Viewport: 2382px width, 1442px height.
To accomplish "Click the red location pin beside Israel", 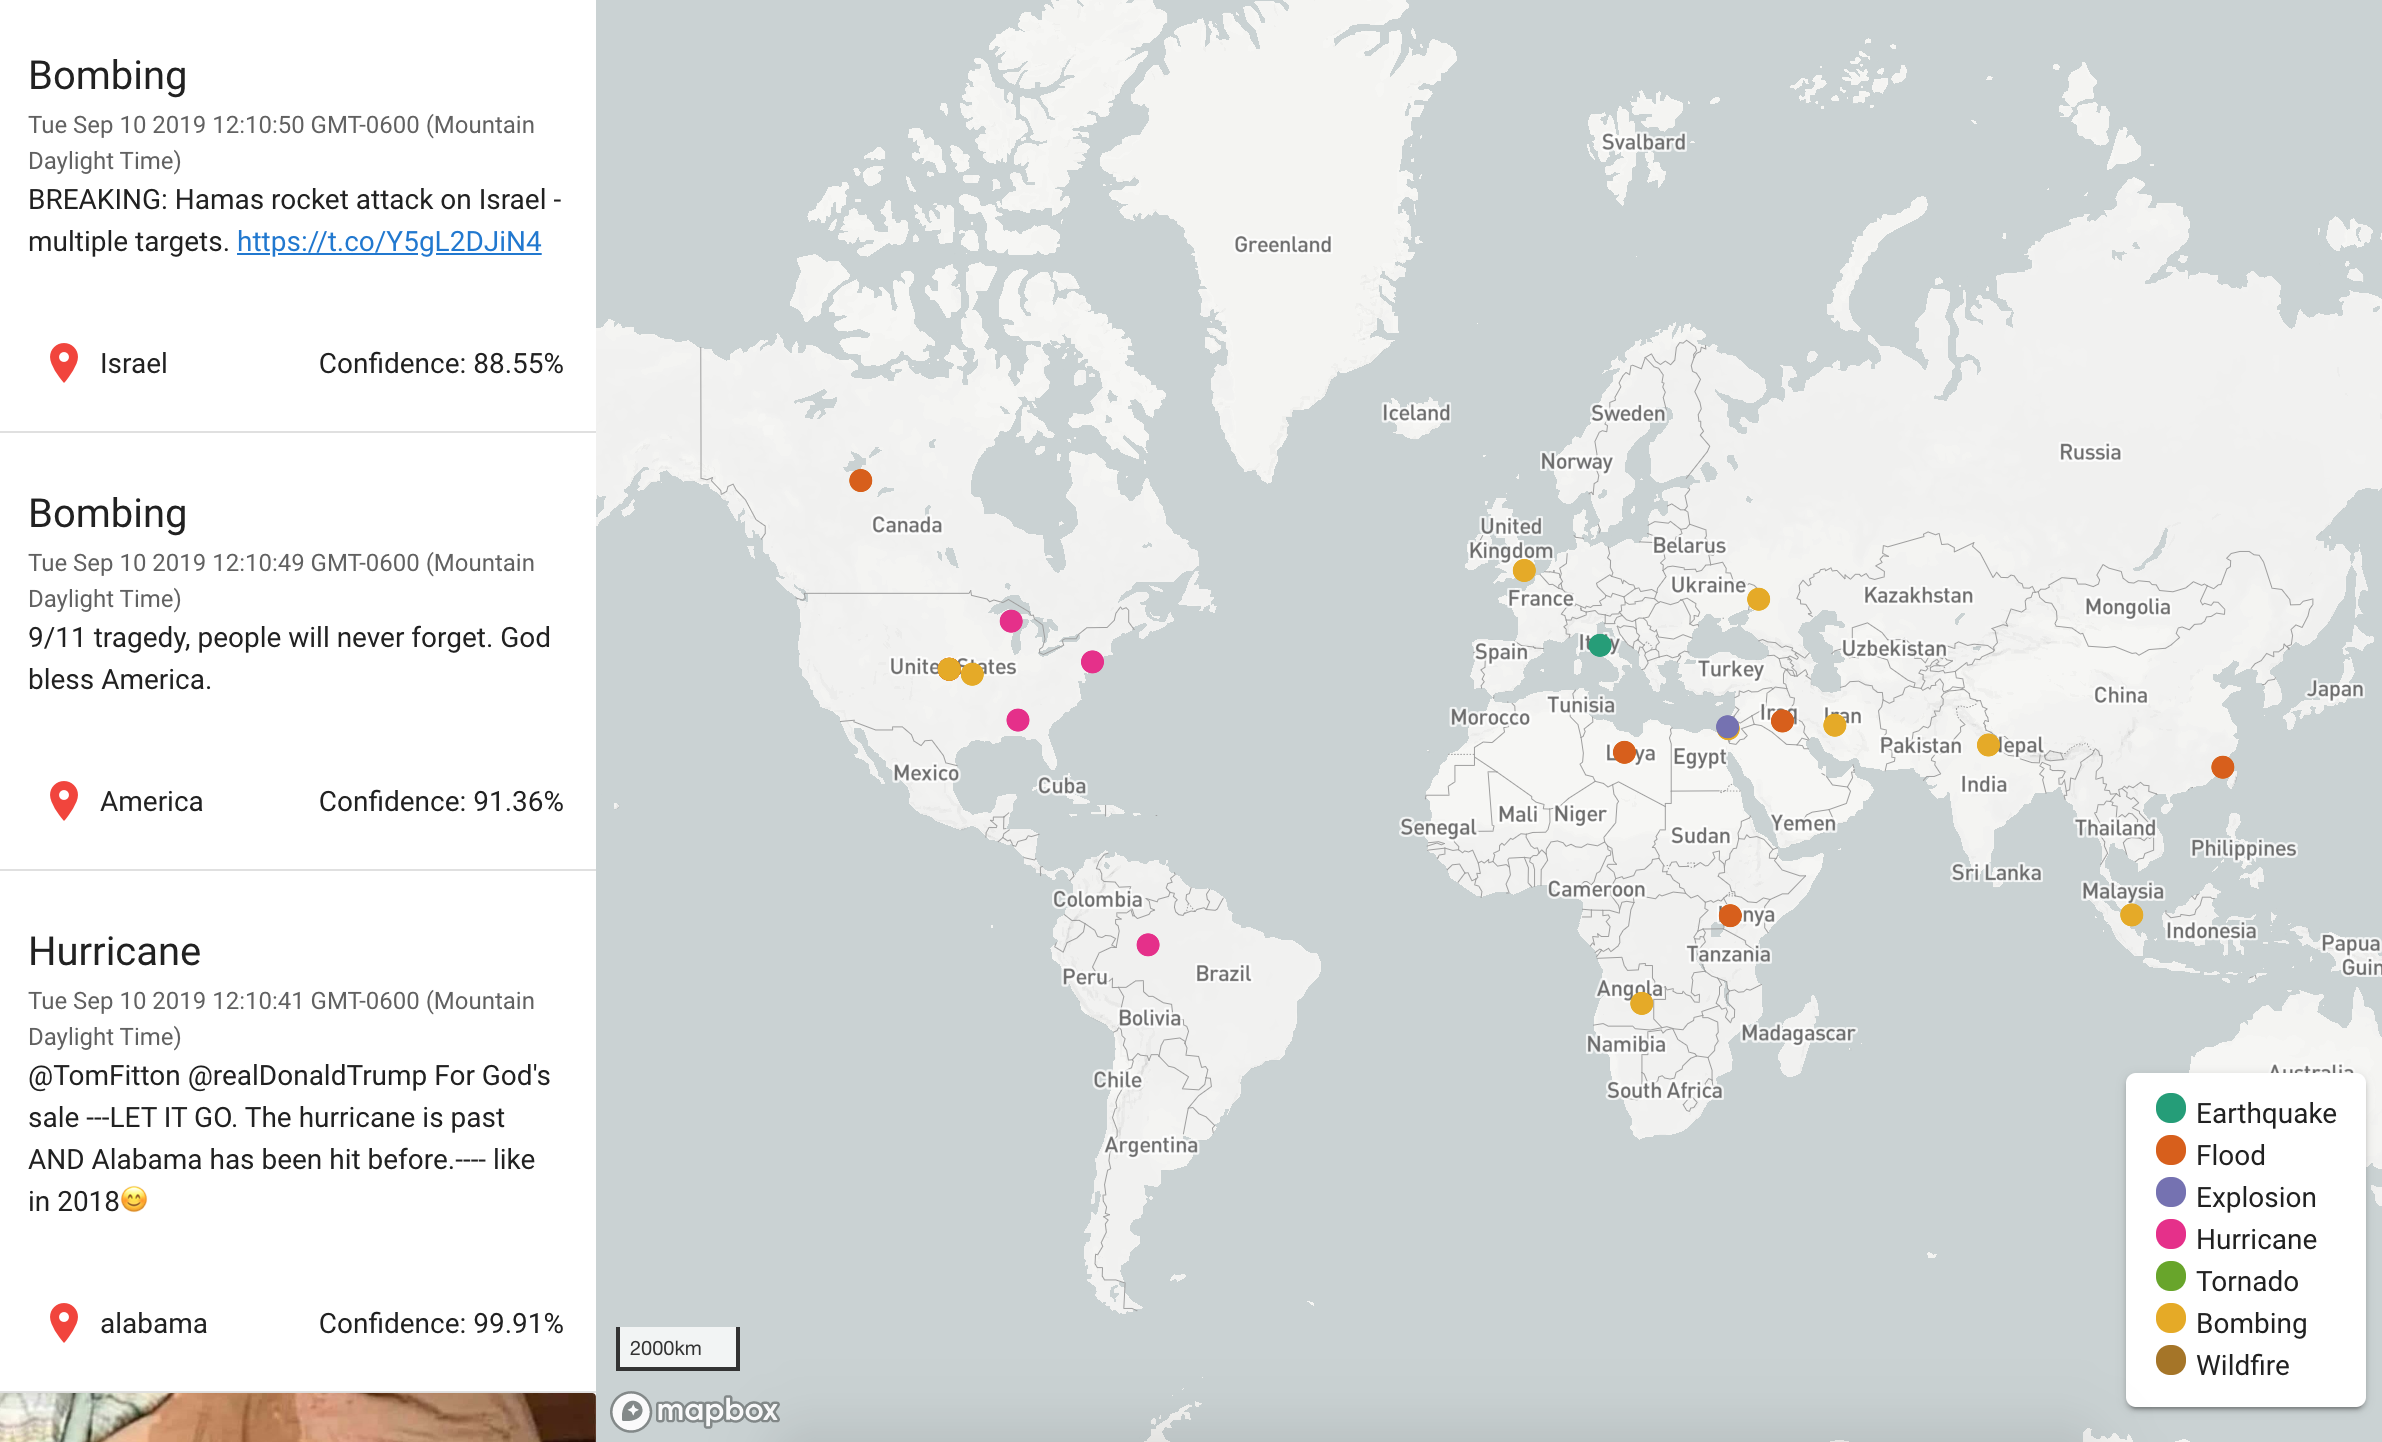I will [64, 363].
